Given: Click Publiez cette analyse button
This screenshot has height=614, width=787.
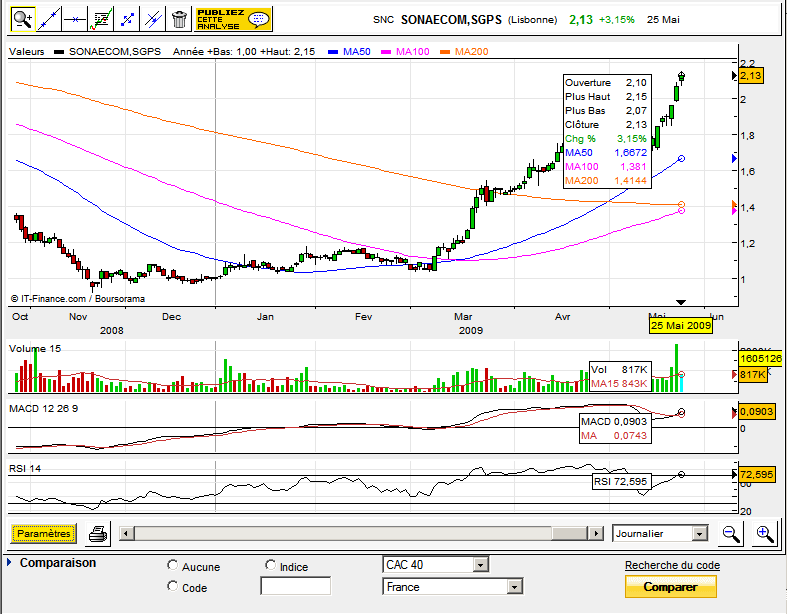Looking at the screenshot, I should pyautogui.click(x=233, y=20).
